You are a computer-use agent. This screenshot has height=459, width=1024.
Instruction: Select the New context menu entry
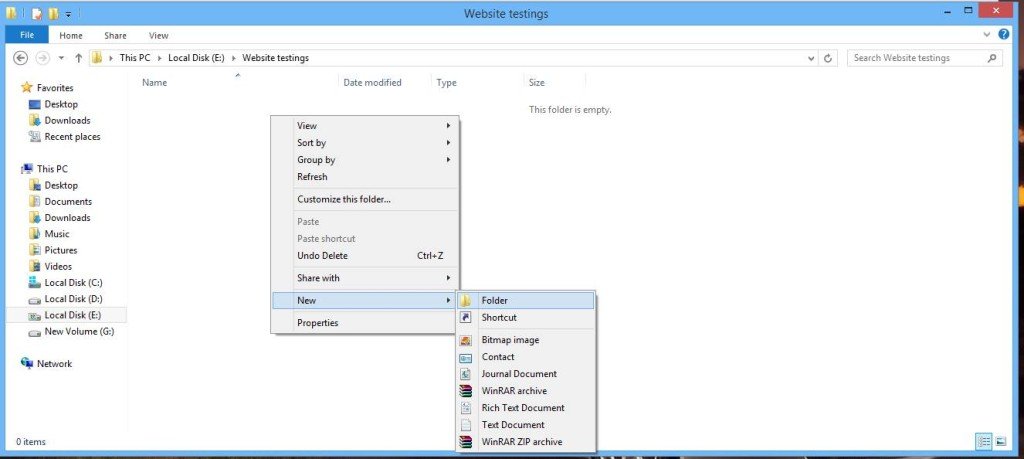coord(365,300)
